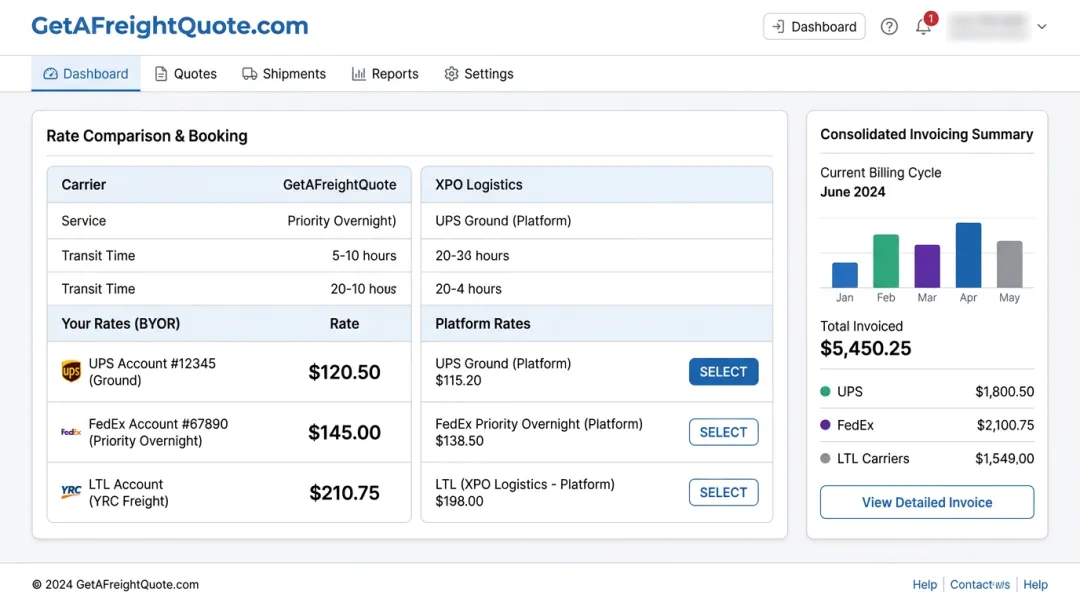This screenshot has height=603, width=1080.
Task: Click the YRC Freight logo icon
Action: [x=71, y=491]
